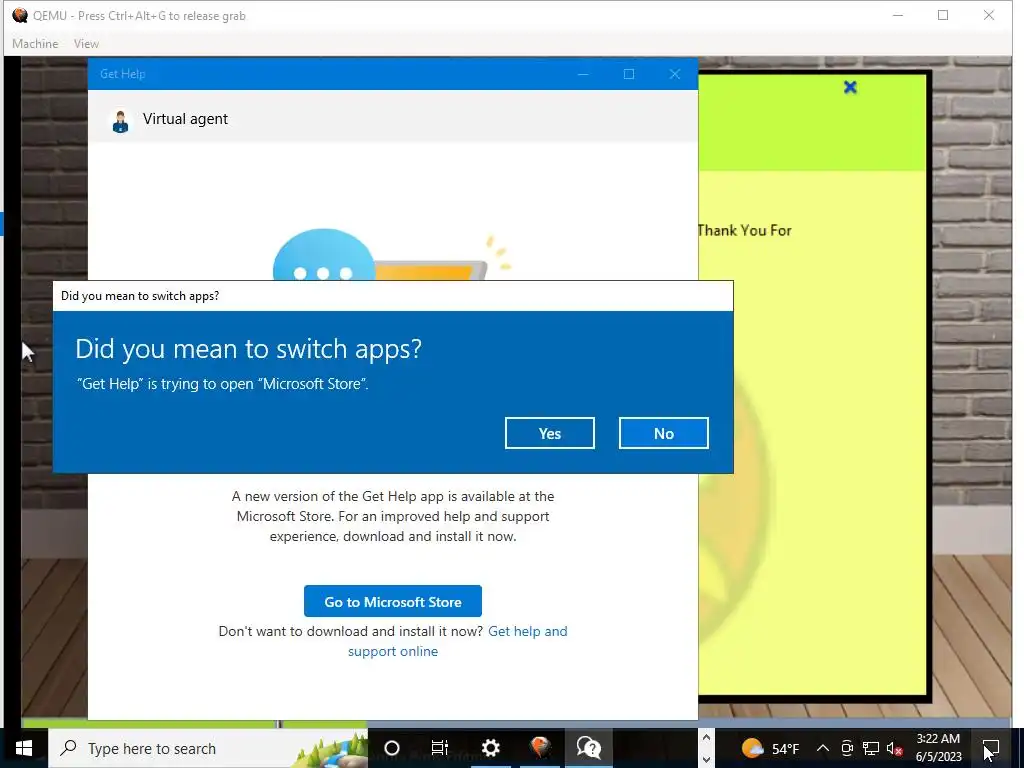Open network status tray icon

[870, 748]
